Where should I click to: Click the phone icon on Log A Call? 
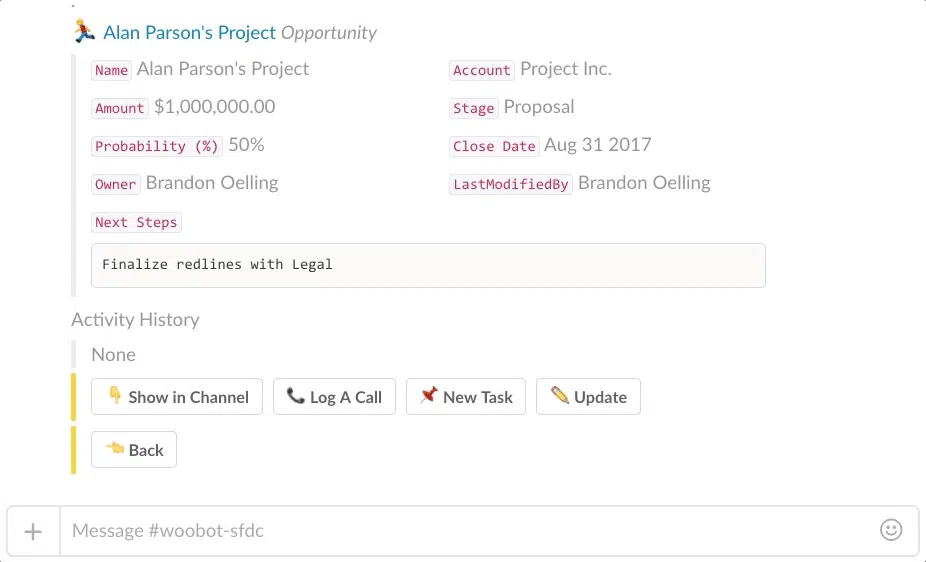click(x=295, y=395)
